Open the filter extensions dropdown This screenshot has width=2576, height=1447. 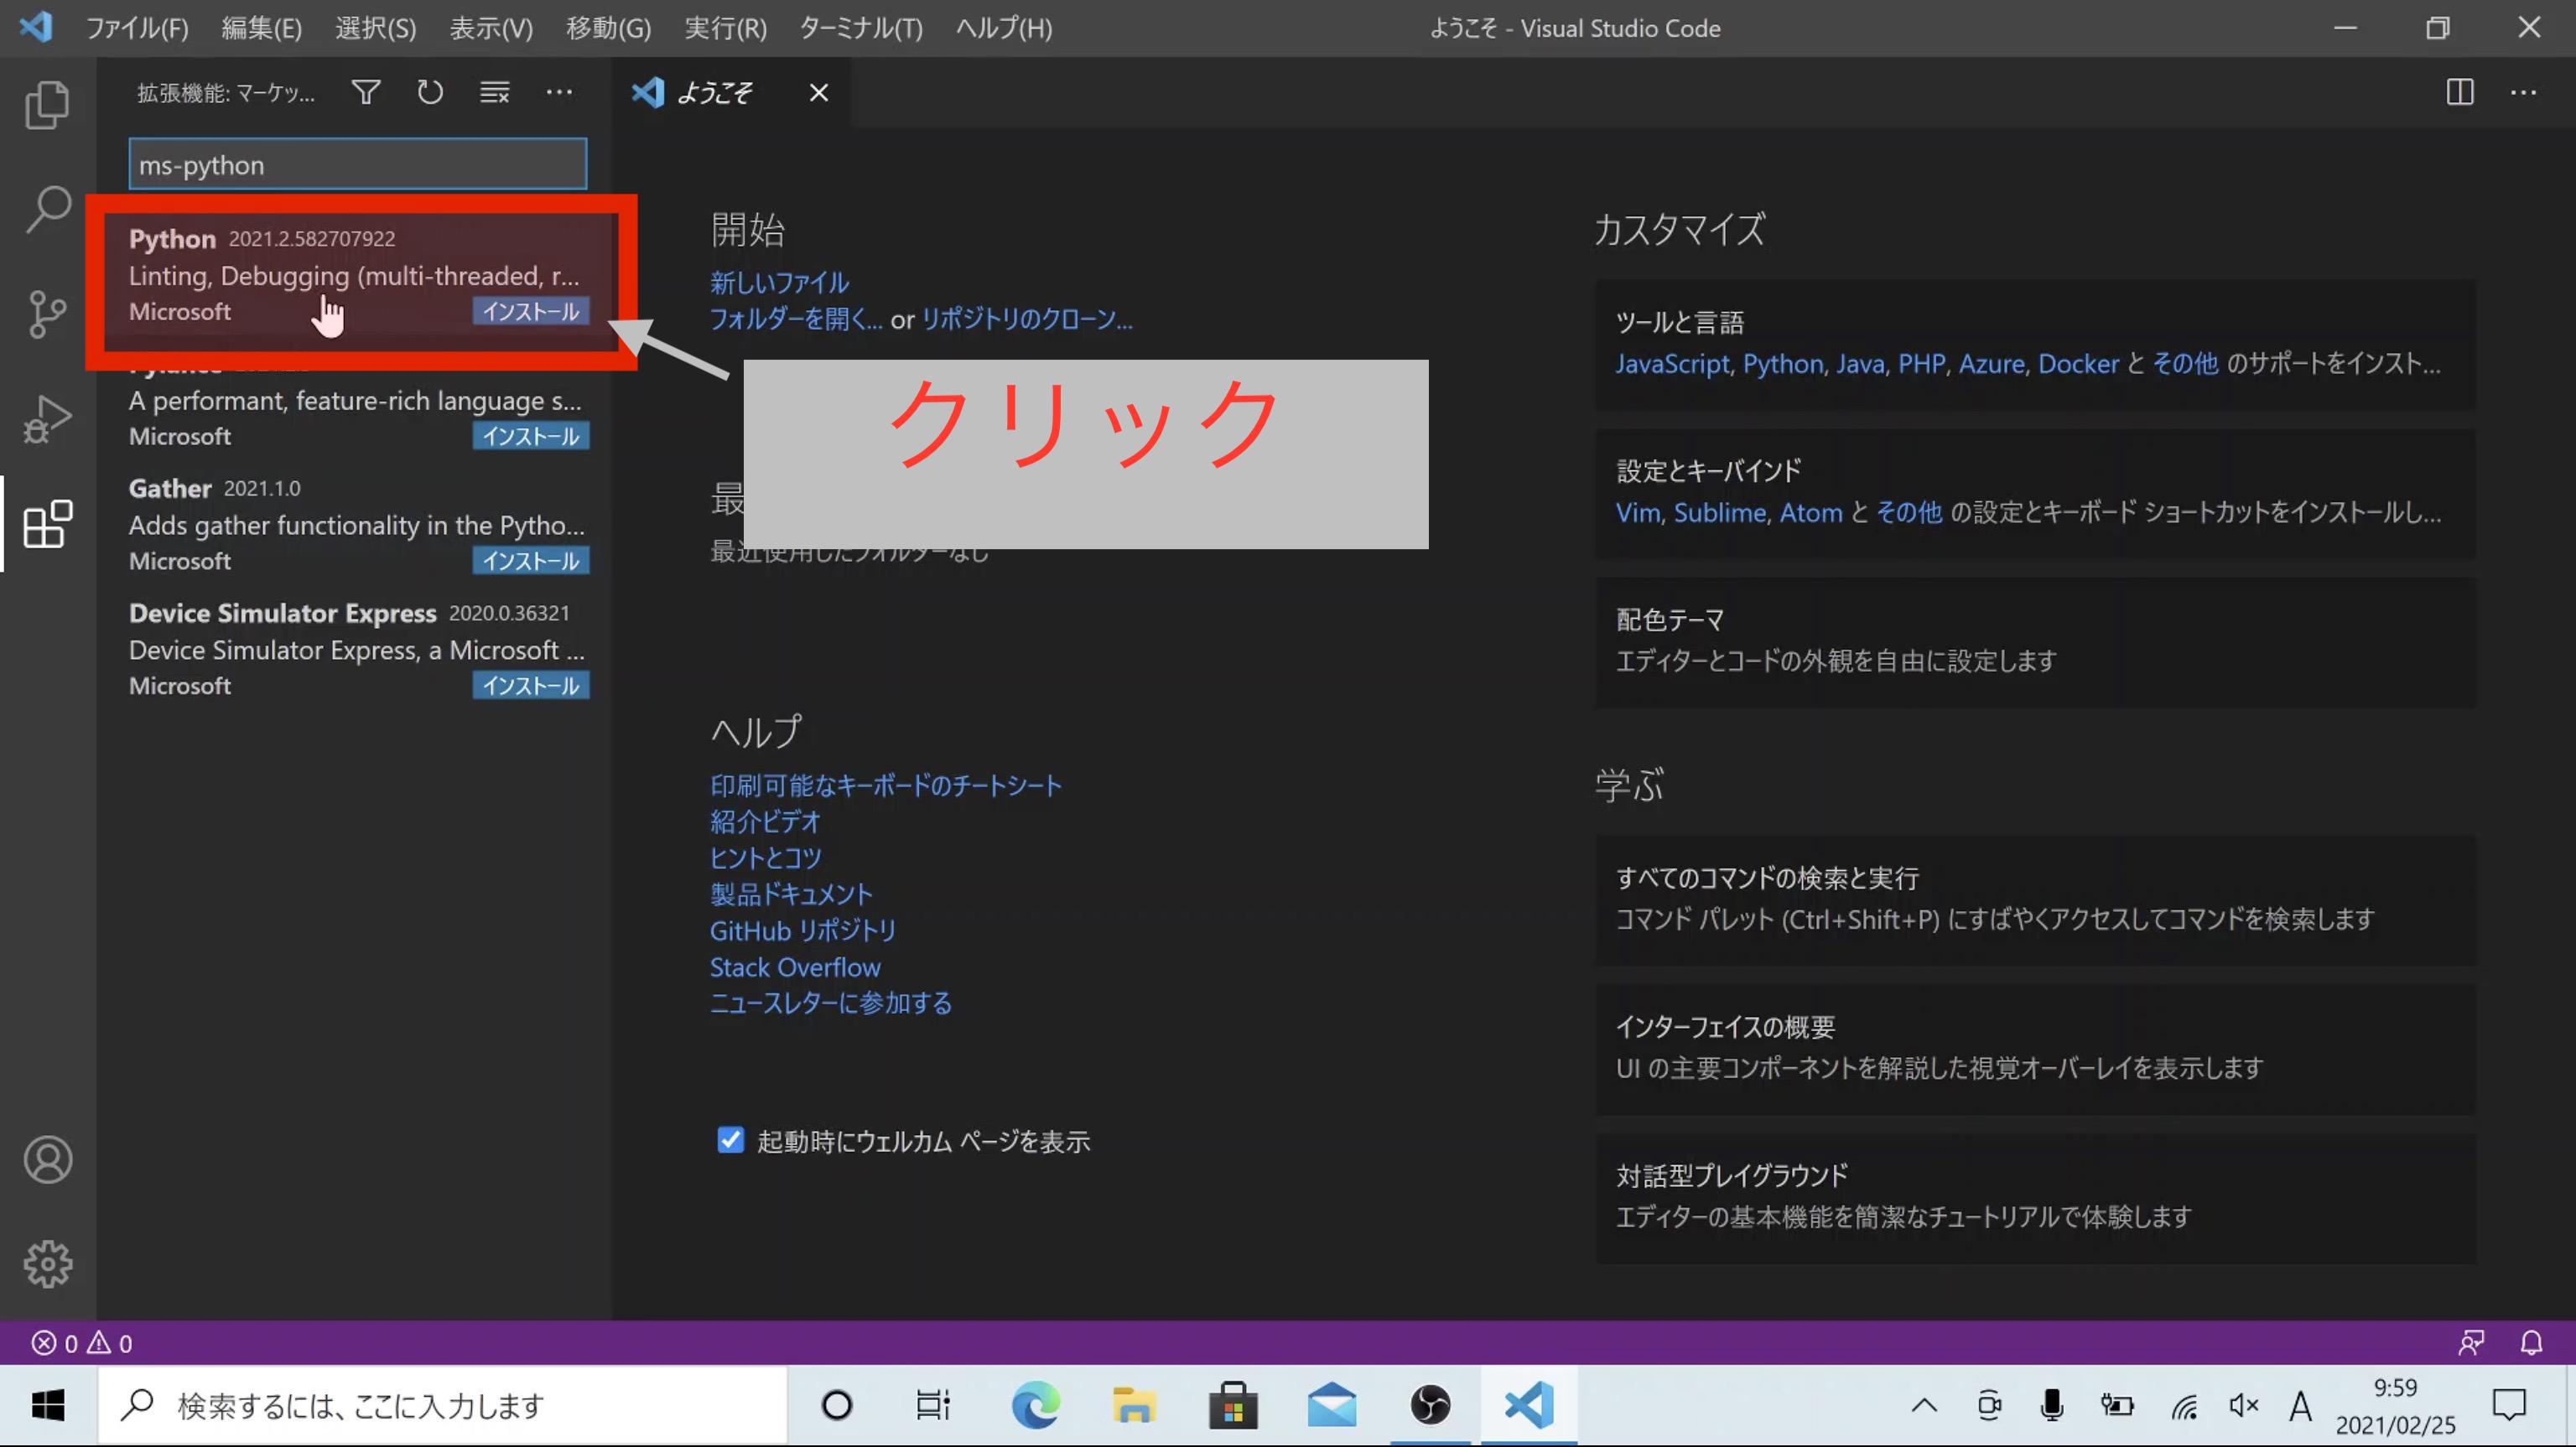(x=365, y=92)
